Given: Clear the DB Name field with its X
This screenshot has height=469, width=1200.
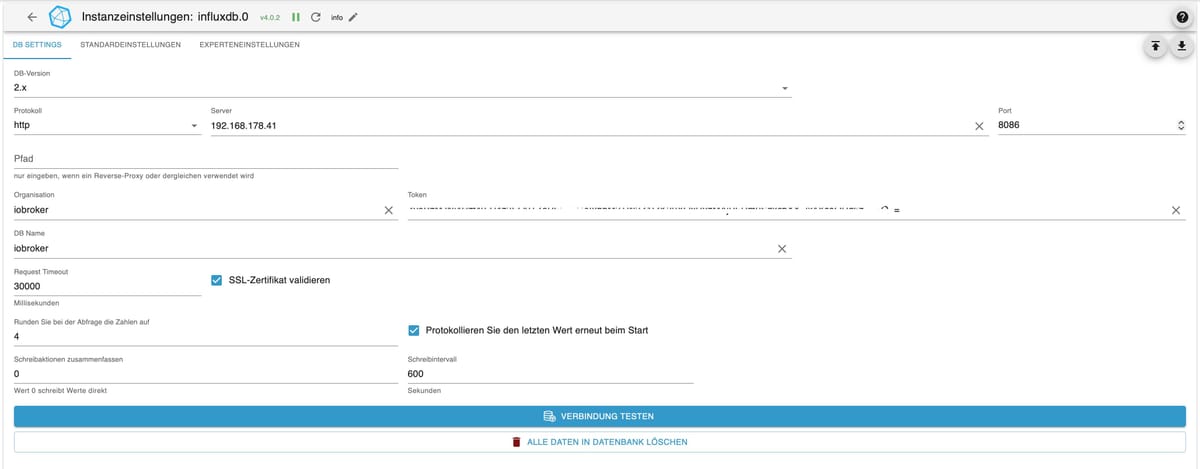Looking at the screenshot, I should pos(782,248).
